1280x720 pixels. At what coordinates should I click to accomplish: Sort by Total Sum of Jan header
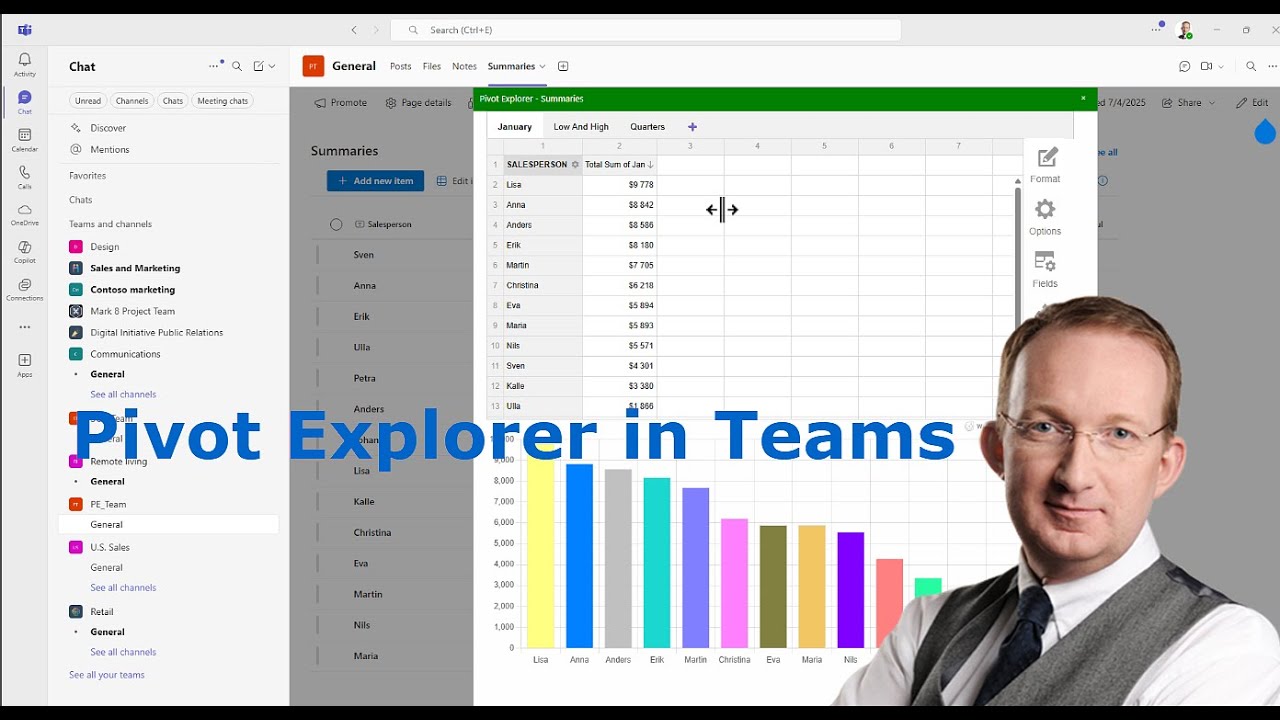(x=619, y=164)
